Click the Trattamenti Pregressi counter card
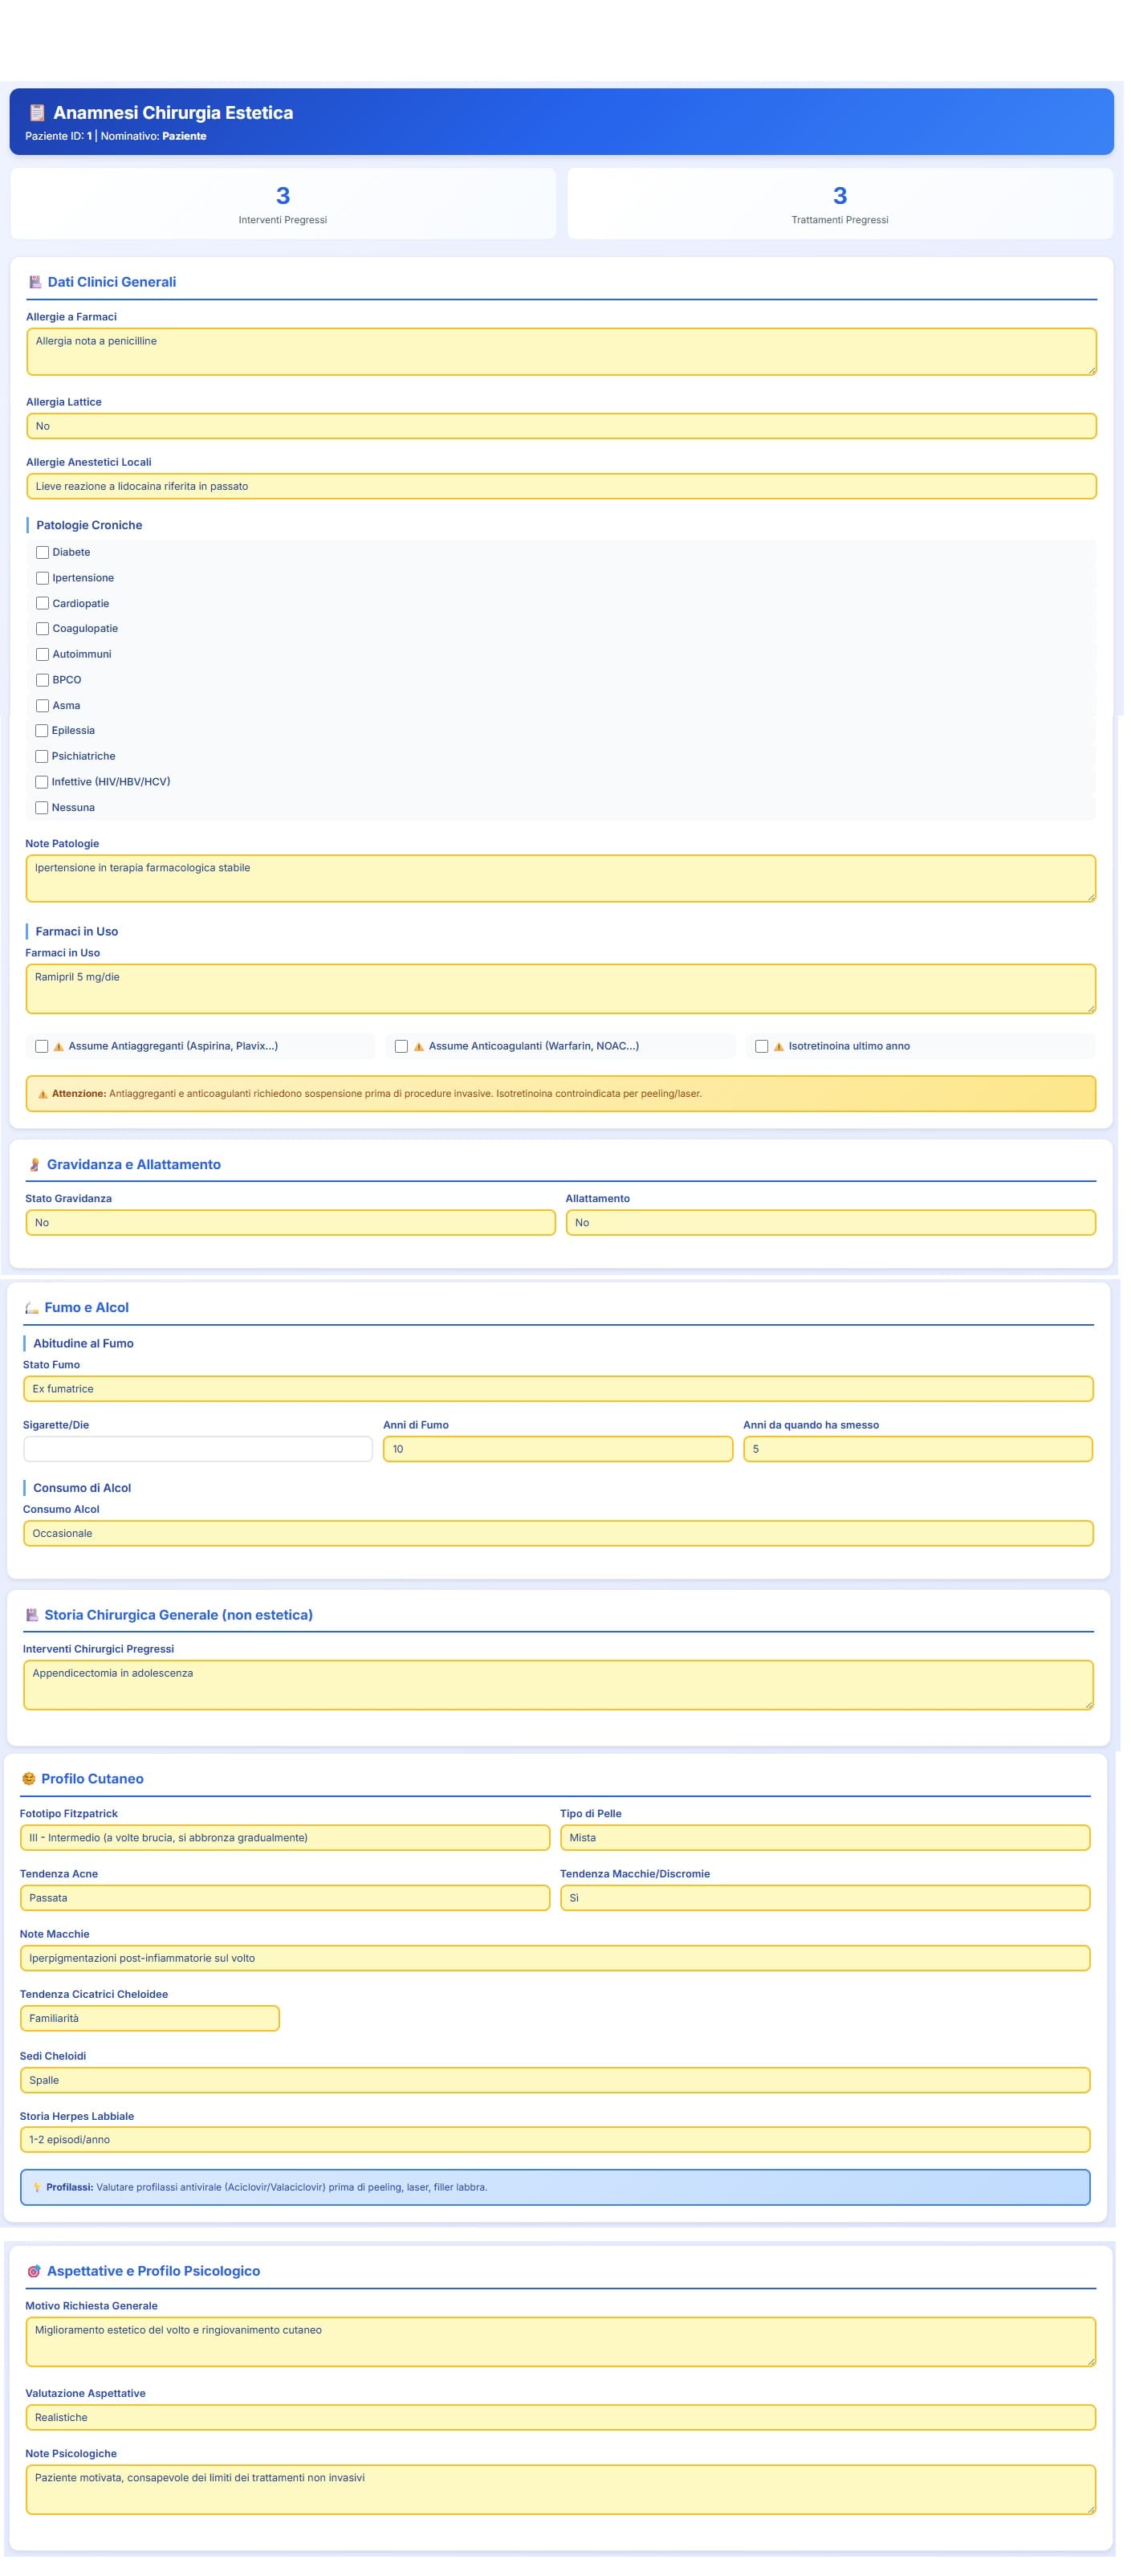The width and height of the screenshot is (1131, 2576). [839, 203]
